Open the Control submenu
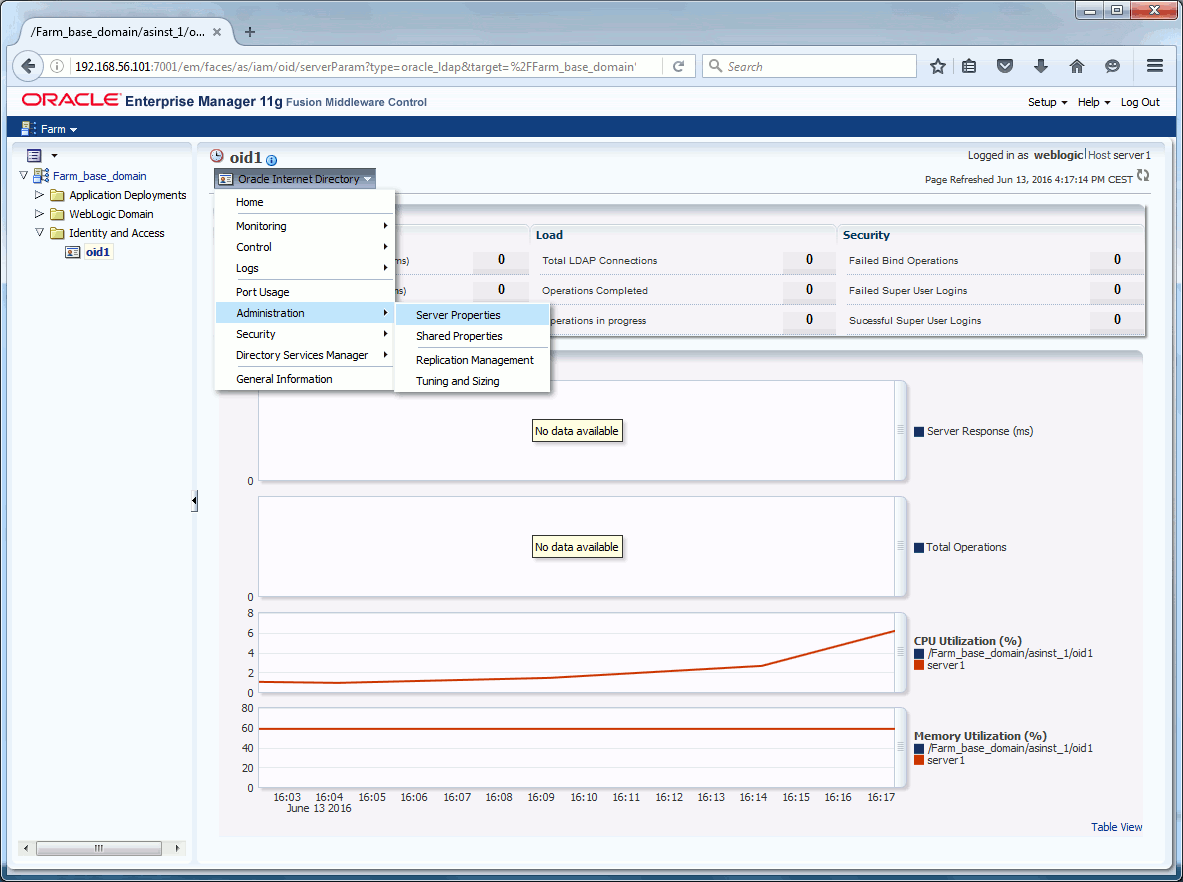The height and width of the screenshot is (882, 1183). pyautogui.click(x=305, y=247)
